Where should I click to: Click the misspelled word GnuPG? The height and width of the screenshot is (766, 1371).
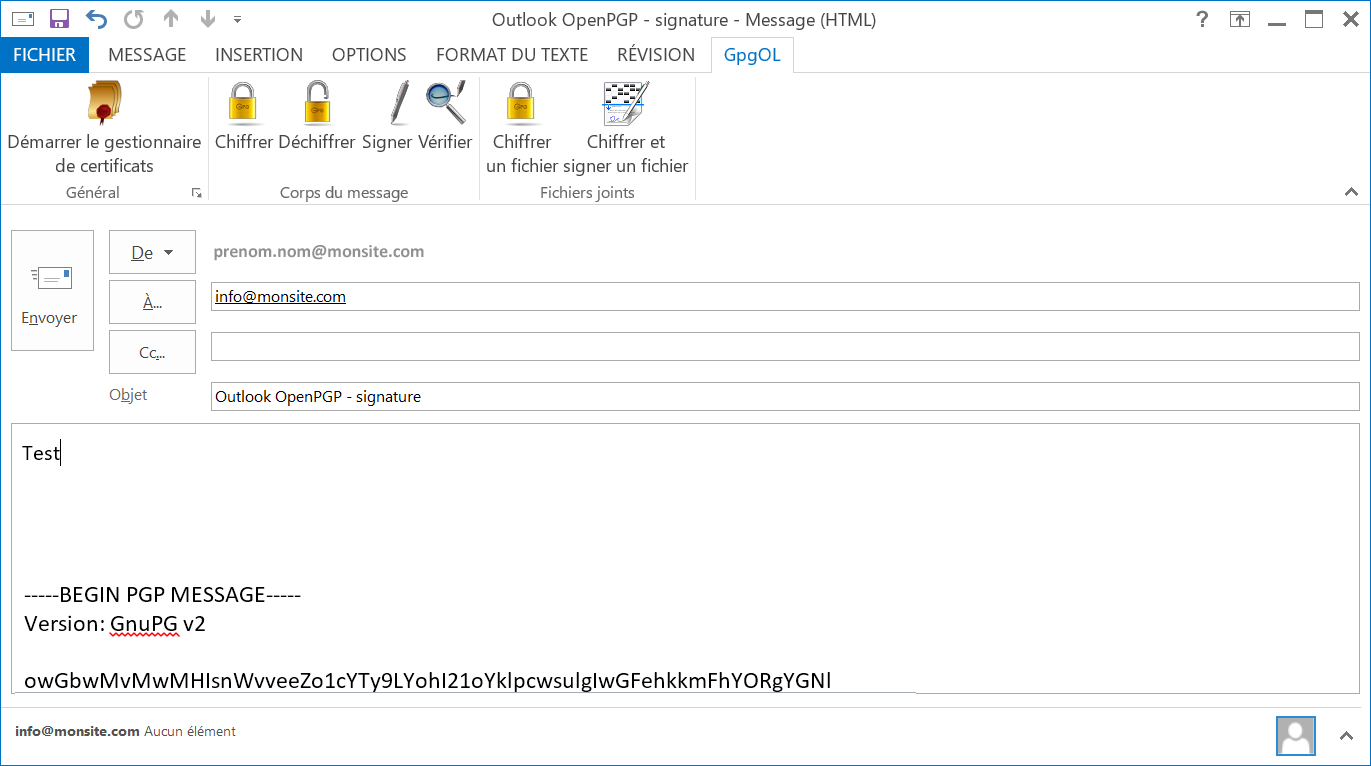(144, 625)
